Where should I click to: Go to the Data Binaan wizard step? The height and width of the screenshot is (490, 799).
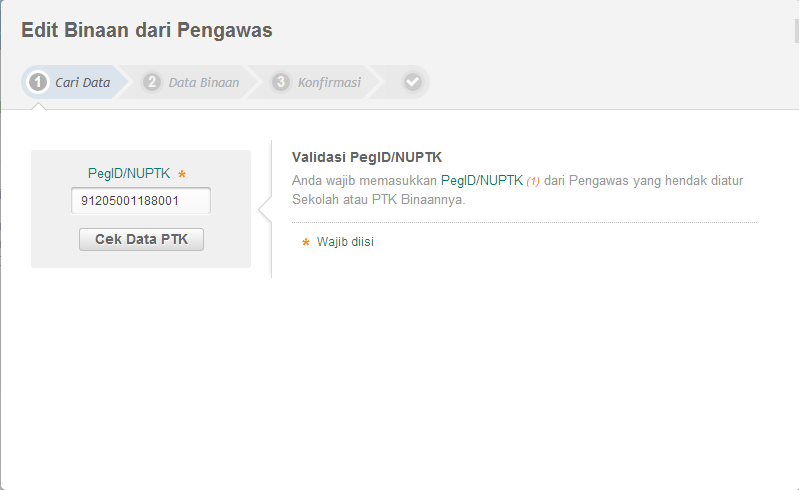pos(203,82)
